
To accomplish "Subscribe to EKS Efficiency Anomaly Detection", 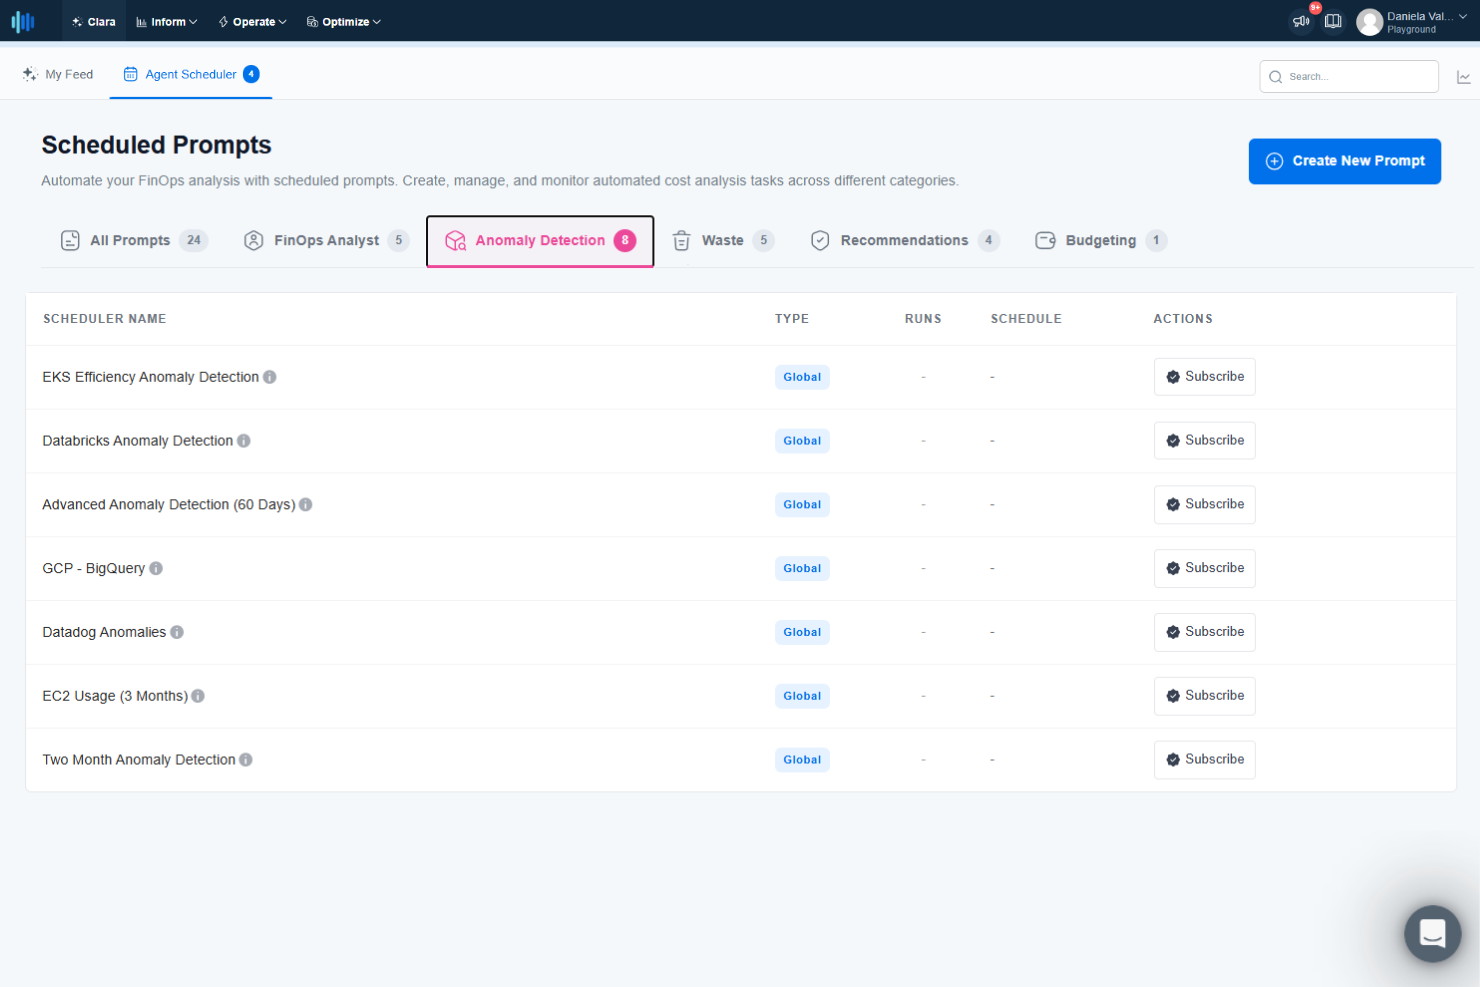I will pyautogui.click(x=1204, y=377).
